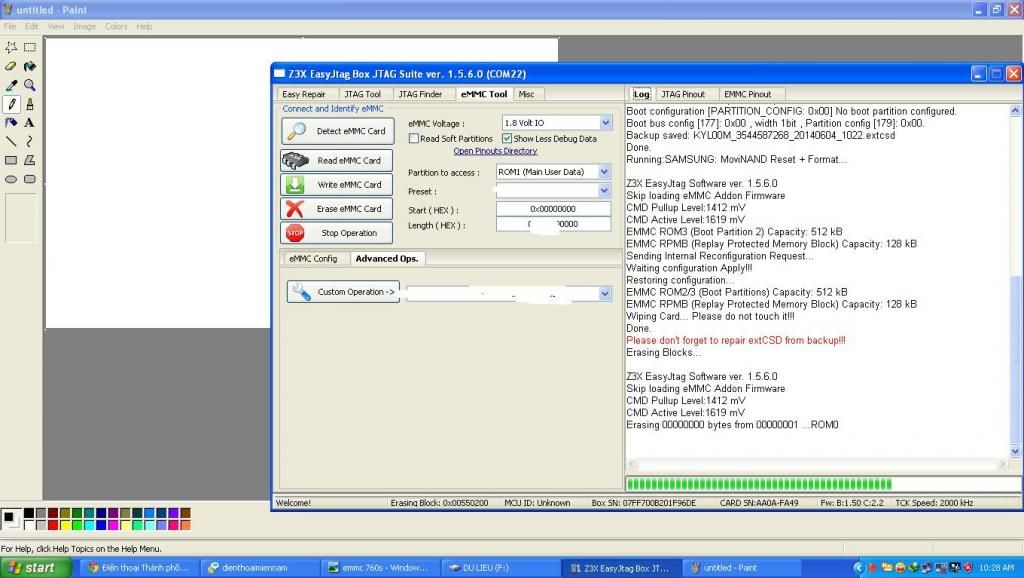This screenshot has width=1024, height=578.
Task: Click the Length (HEX) input field
Action: tap(553, 224)
